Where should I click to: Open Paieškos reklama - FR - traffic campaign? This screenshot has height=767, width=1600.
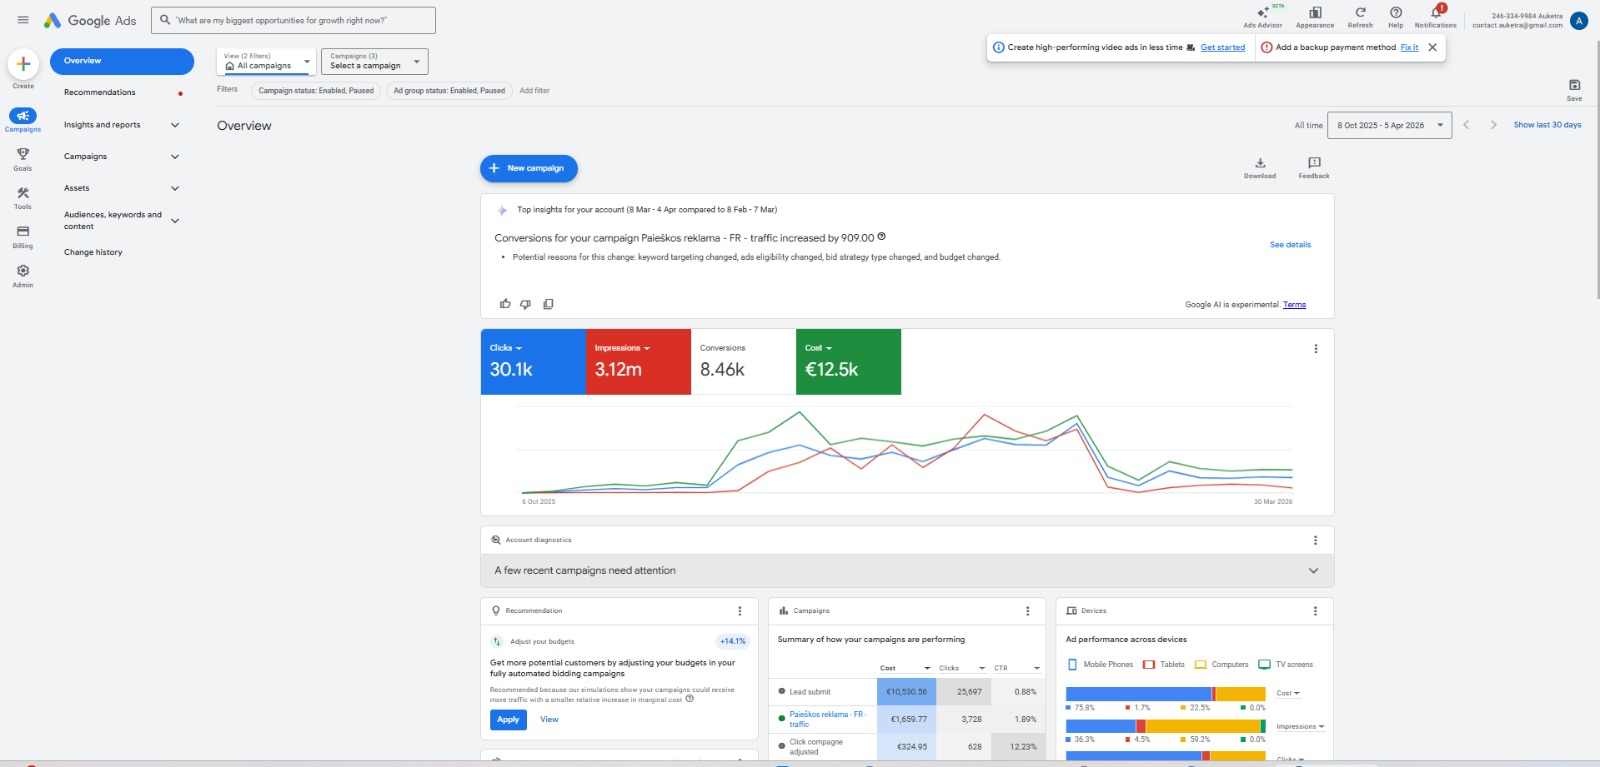(x=827, y=719)
